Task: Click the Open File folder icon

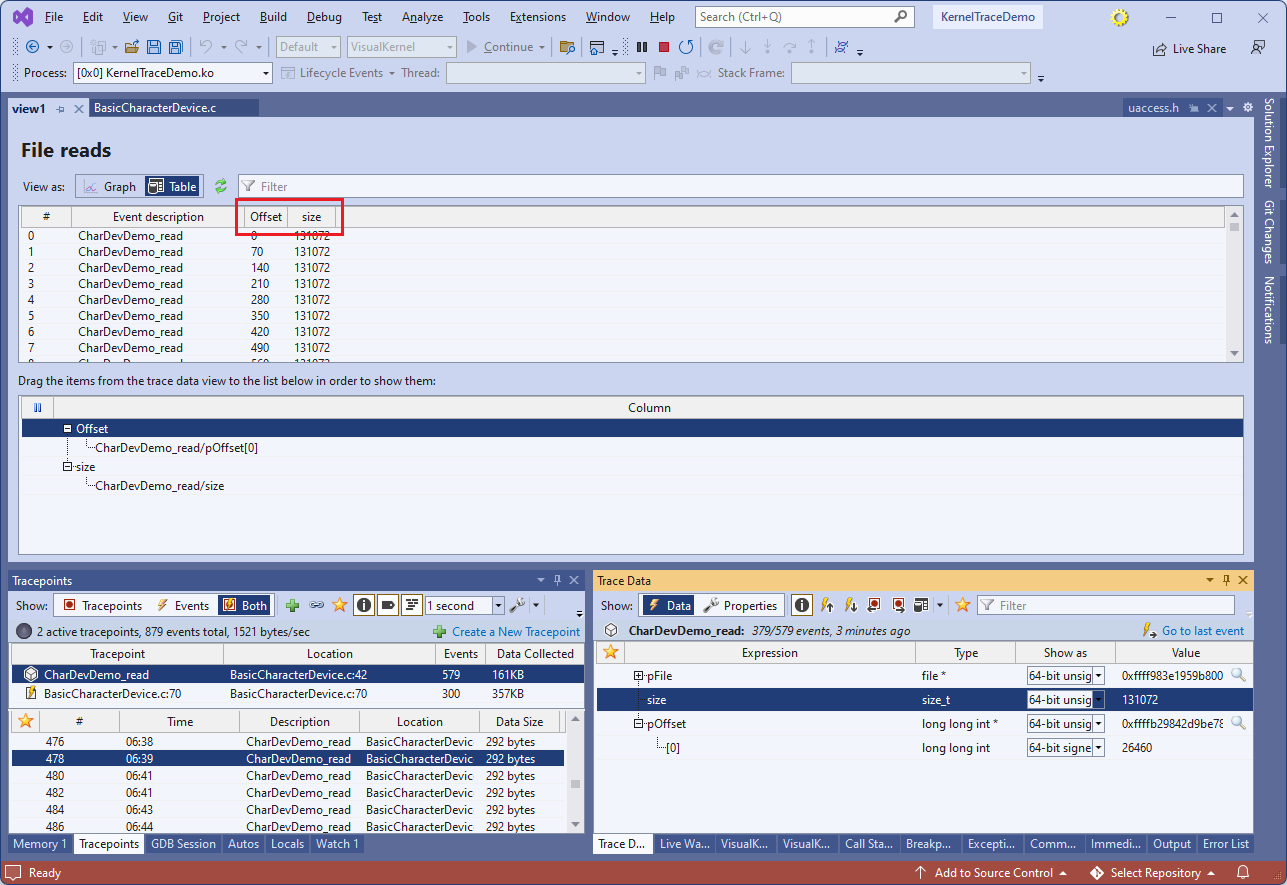Action: click(x=131, y=47)
